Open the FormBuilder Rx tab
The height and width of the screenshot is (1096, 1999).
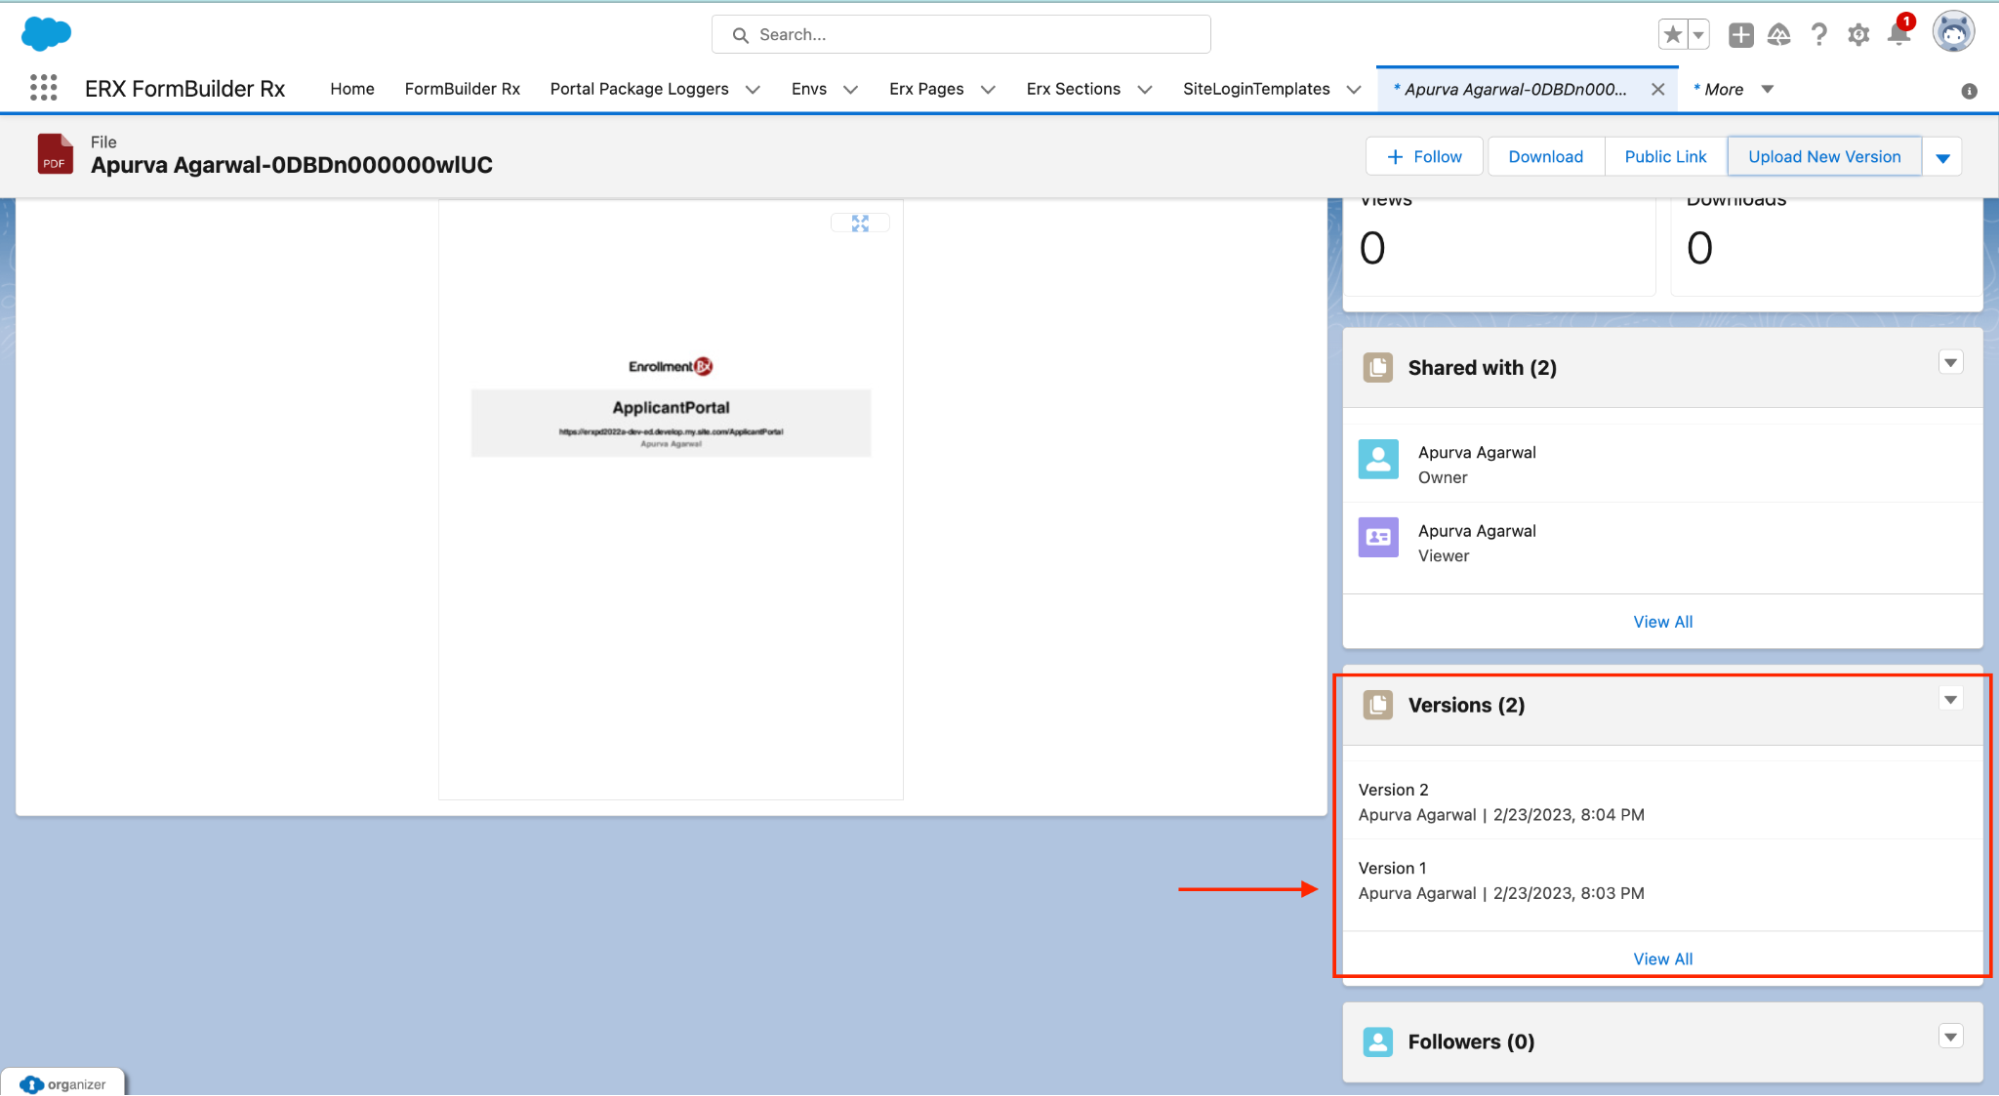click(462, 89)
